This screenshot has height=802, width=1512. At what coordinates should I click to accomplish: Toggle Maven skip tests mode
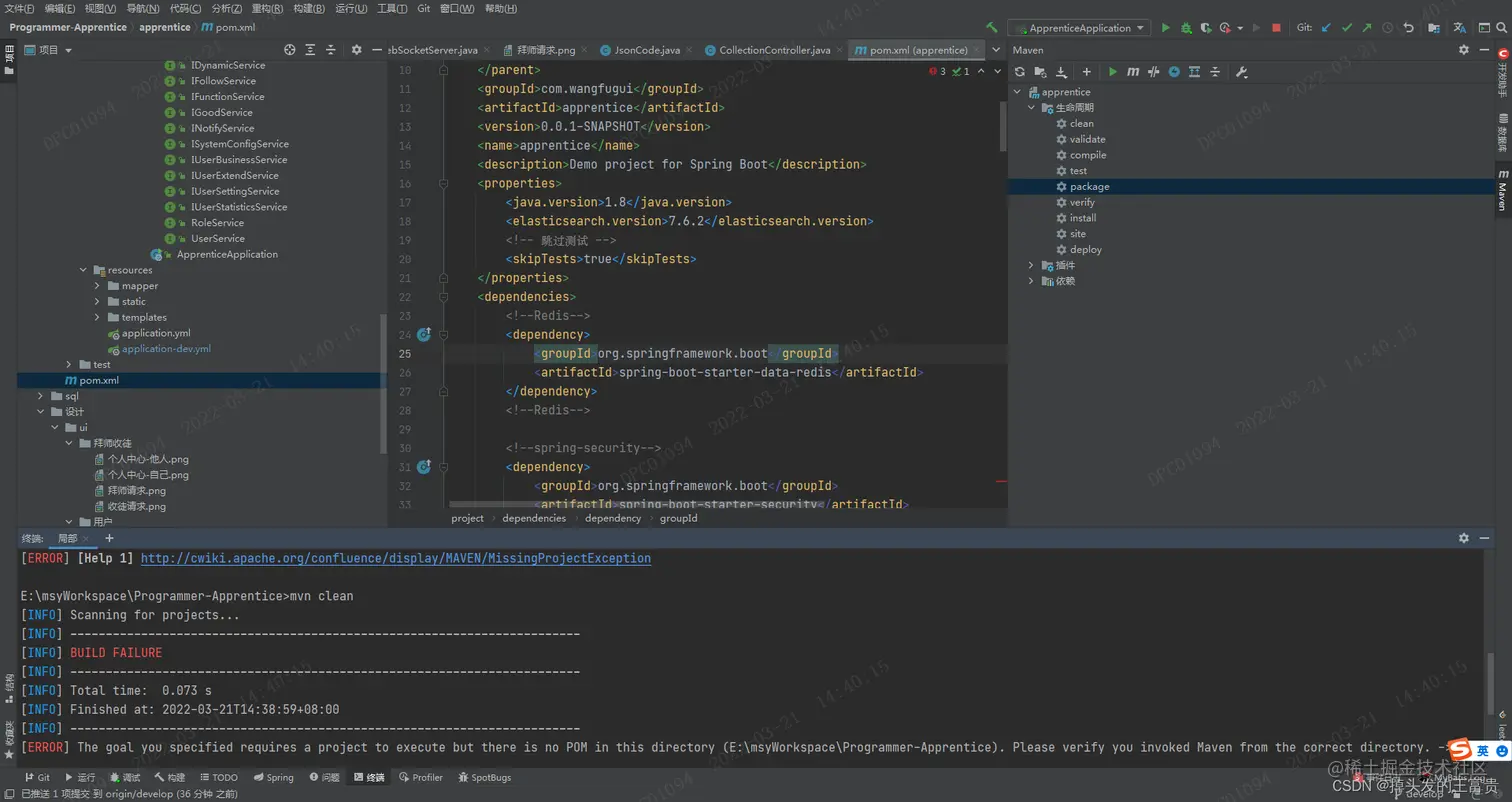[x=1174, y=72]
